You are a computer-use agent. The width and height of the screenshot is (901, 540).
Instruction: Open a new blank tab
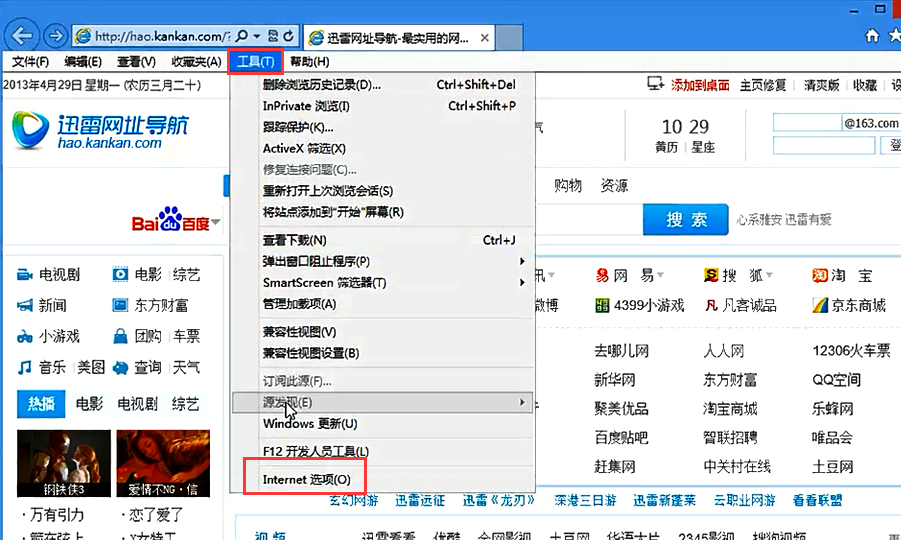[x=509, y=37]
